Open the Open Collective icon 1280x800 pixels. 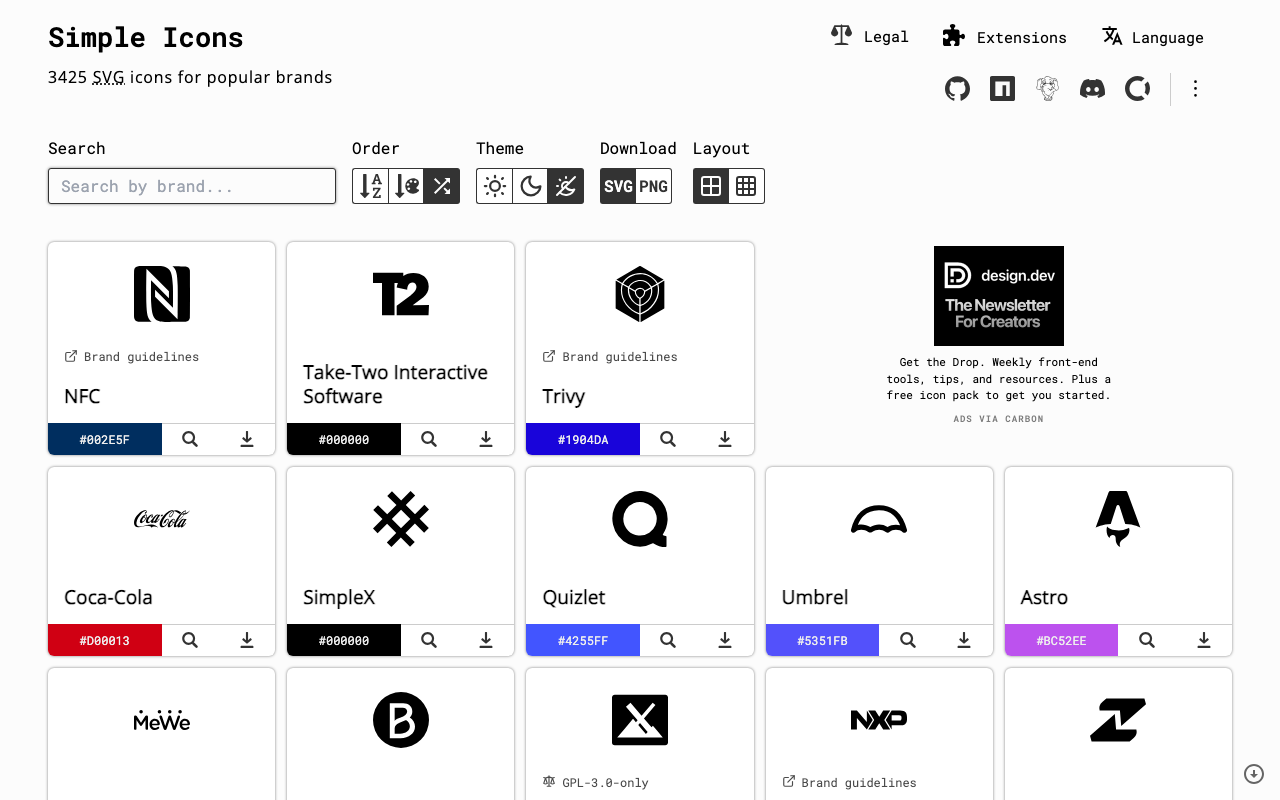[x=1137, y=89]
